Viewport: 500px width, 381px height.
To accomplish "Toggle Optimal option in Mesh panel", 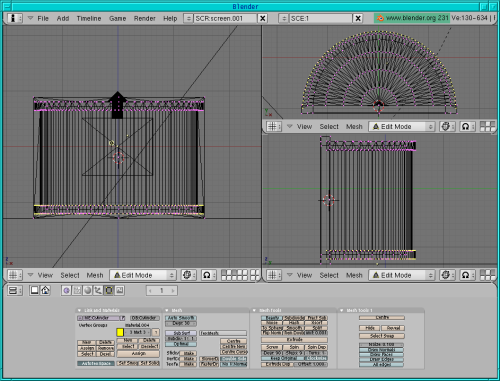I will pyautogui.click(x=181, y=344).
